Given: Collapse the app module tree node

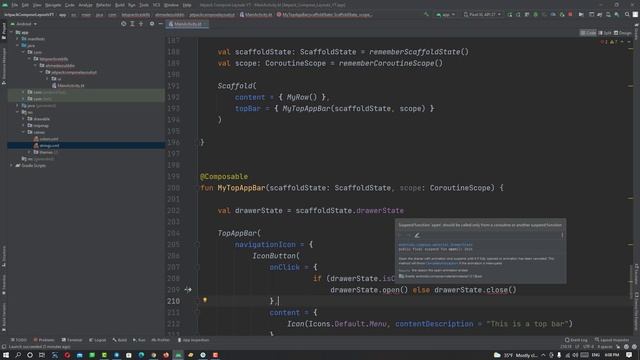Looking at the screenshot, I should point(11,32).
